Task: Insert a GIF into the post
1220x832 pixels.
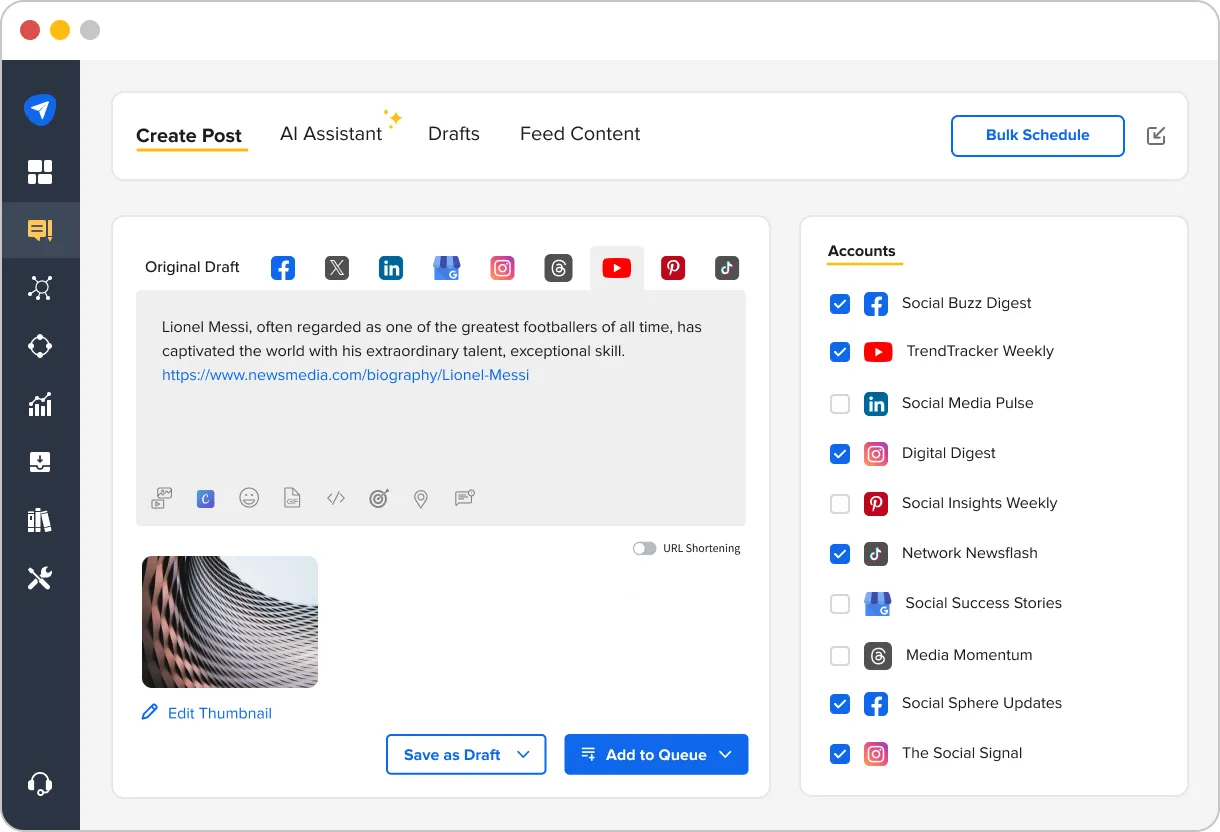Action: 292,498
